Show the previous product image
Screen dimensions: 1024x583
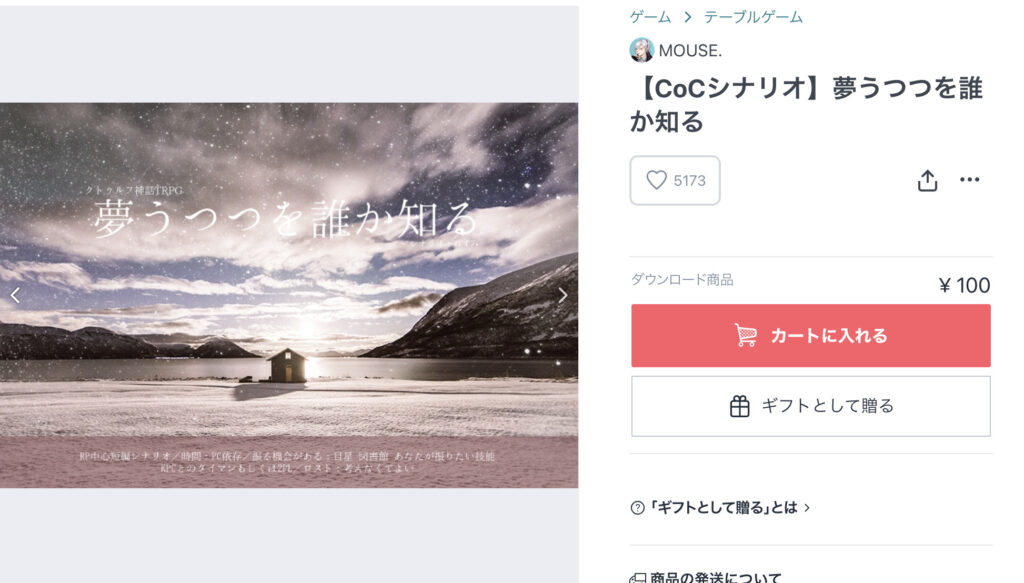pyautogui.click(x=15, y=296)
